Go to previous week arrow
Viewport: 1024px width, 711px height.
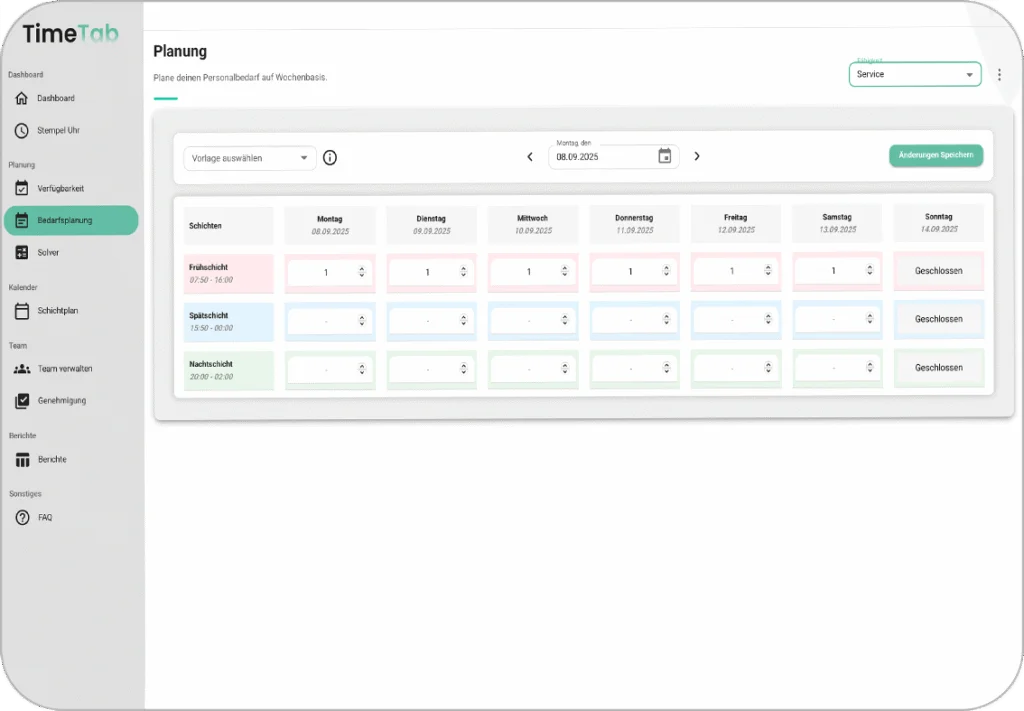pyautogui.click(x=530, y=157)
